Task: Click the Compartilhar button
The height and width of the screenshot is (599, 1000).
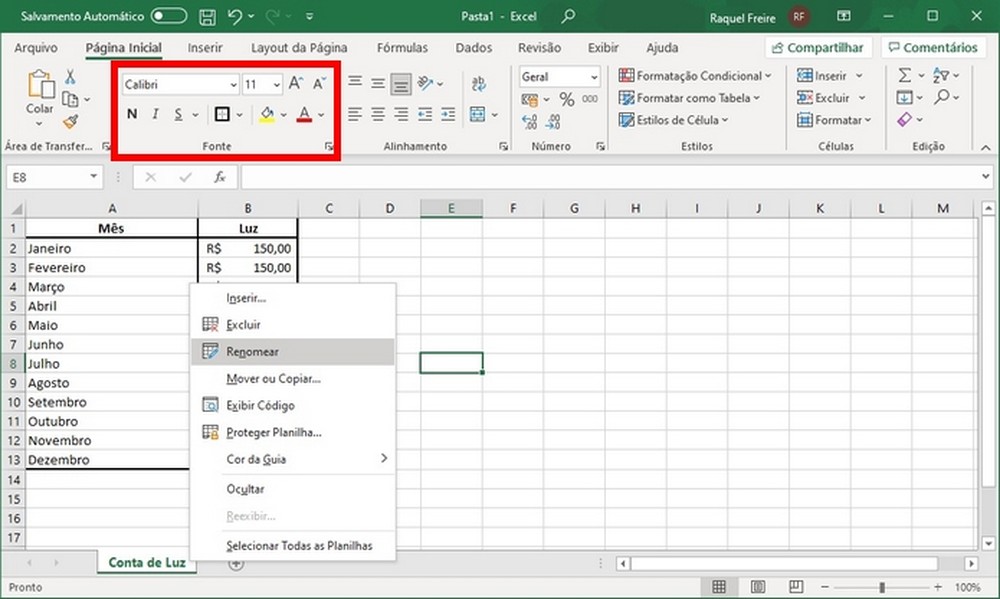Action: [818, 48]
